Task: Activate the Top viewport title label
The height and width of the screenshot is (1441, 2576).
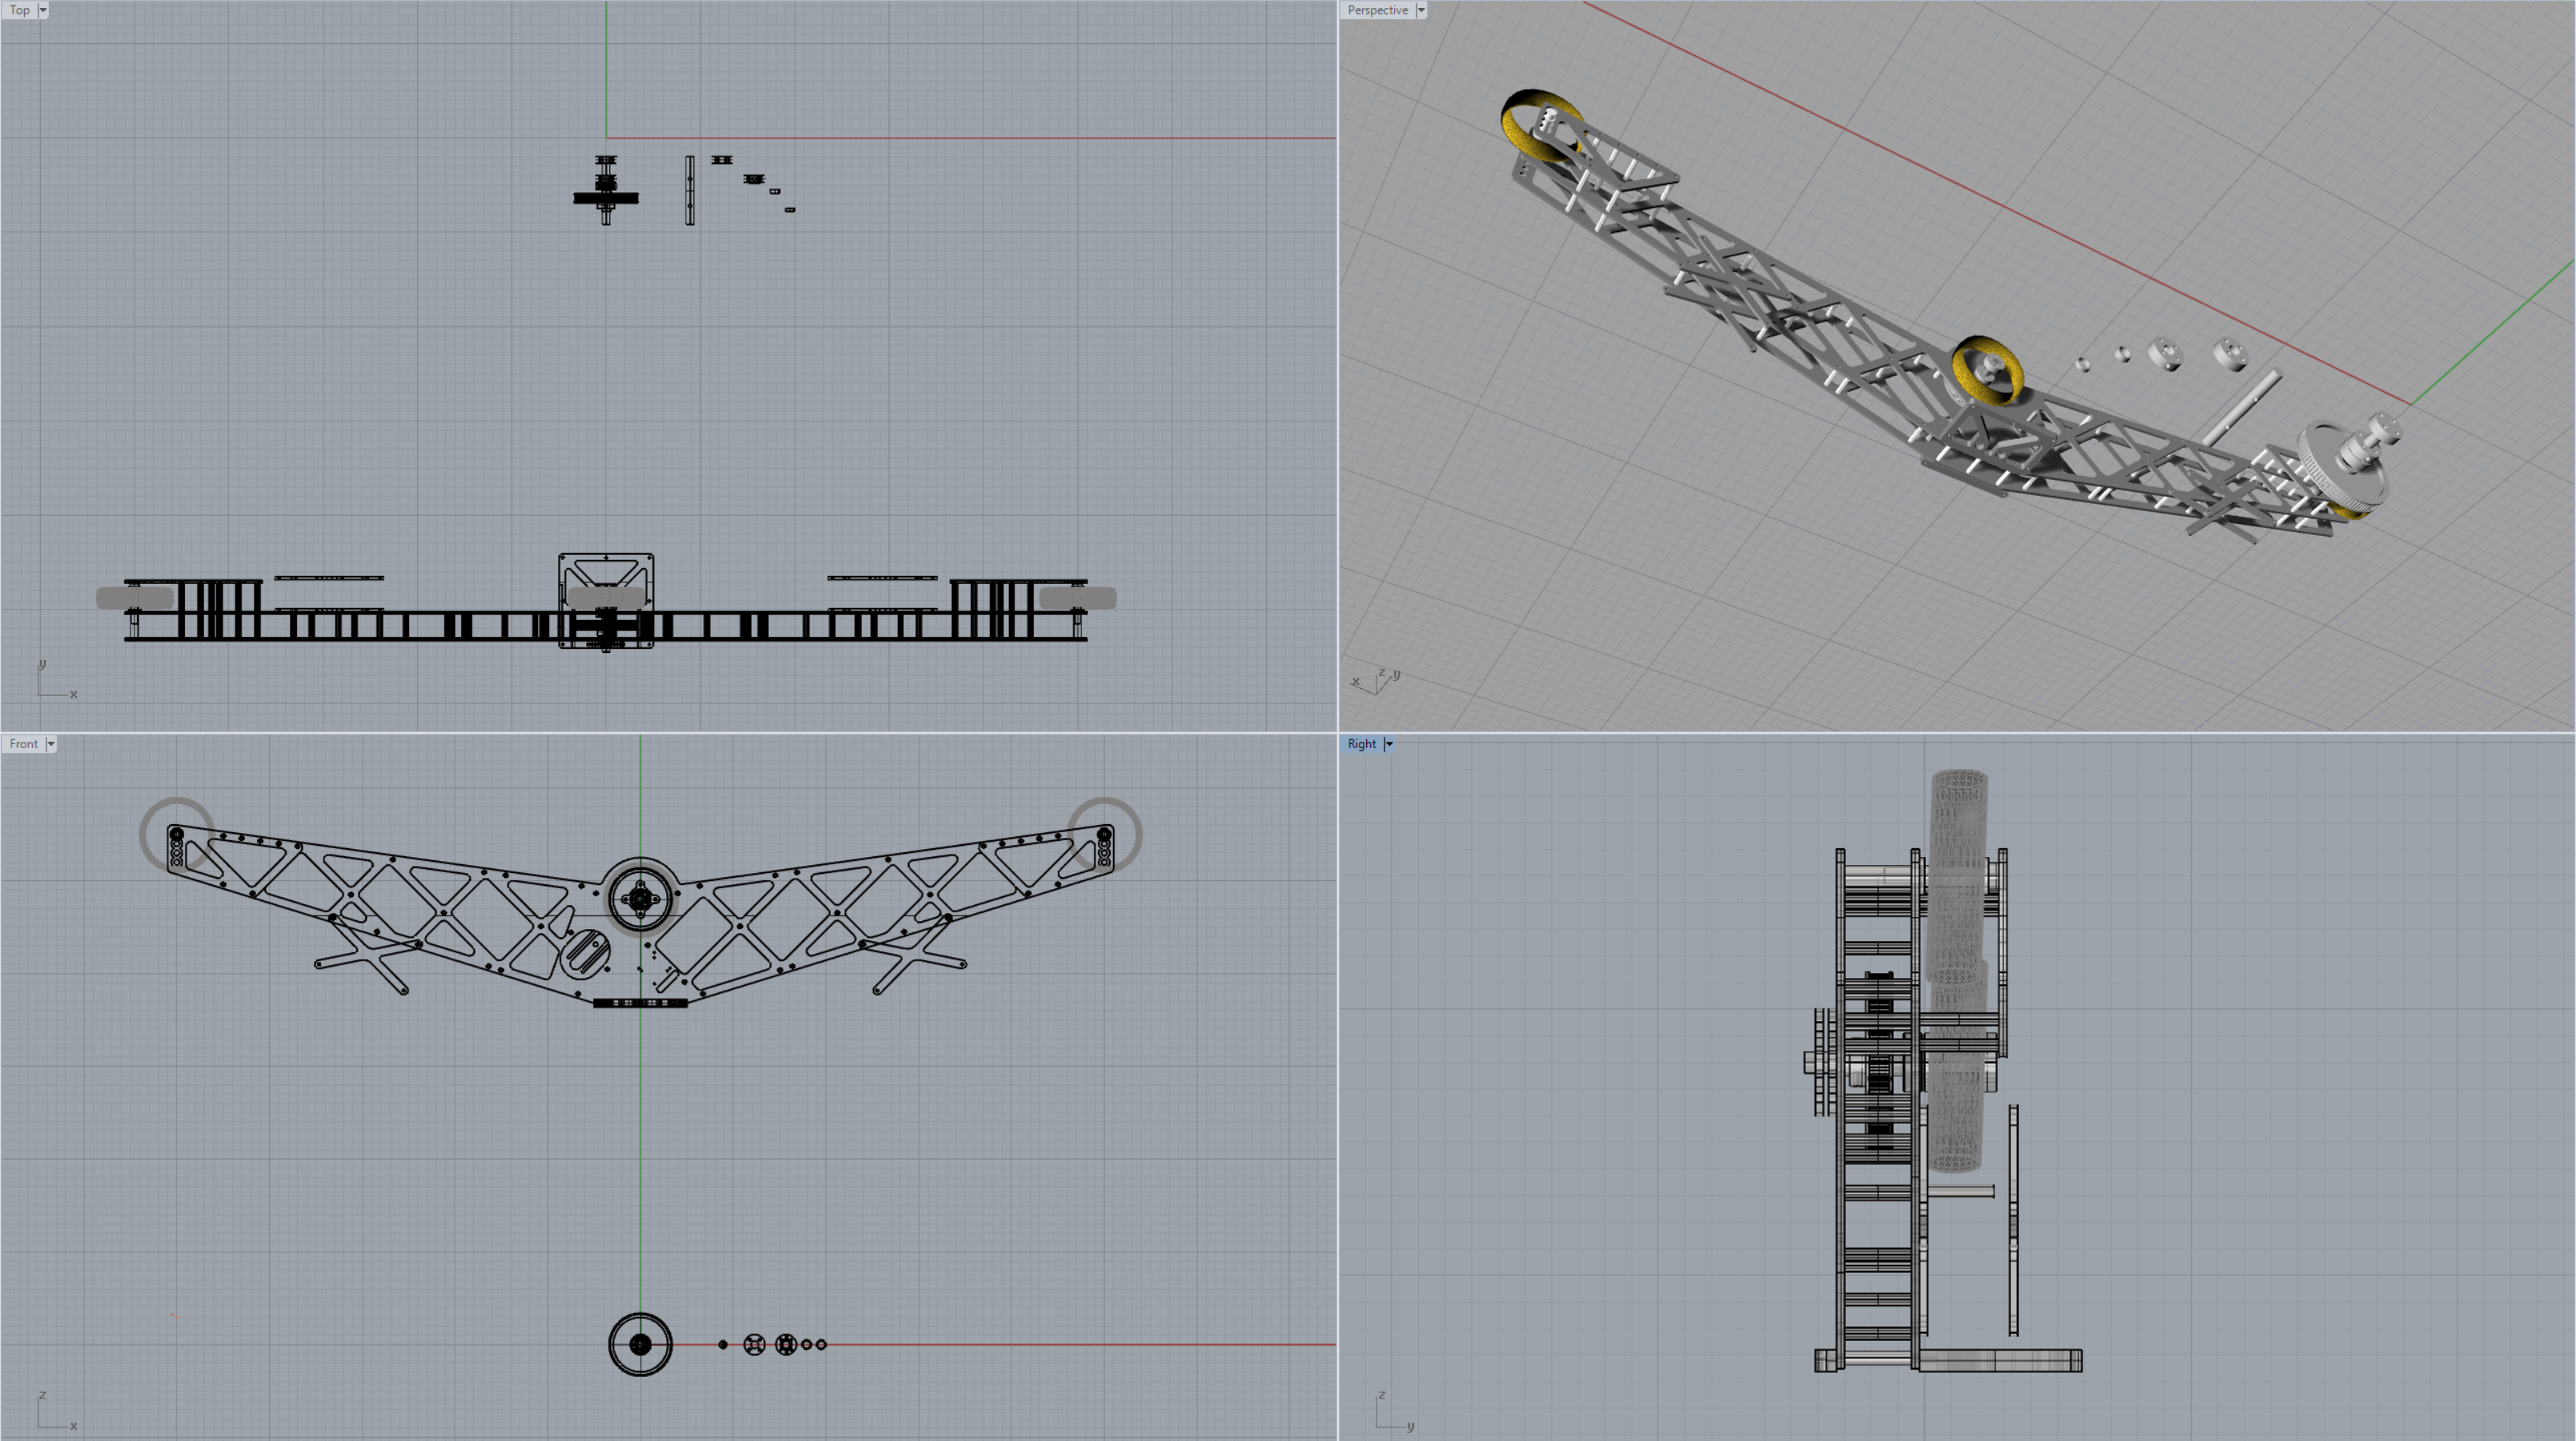Action: point(19,10)
